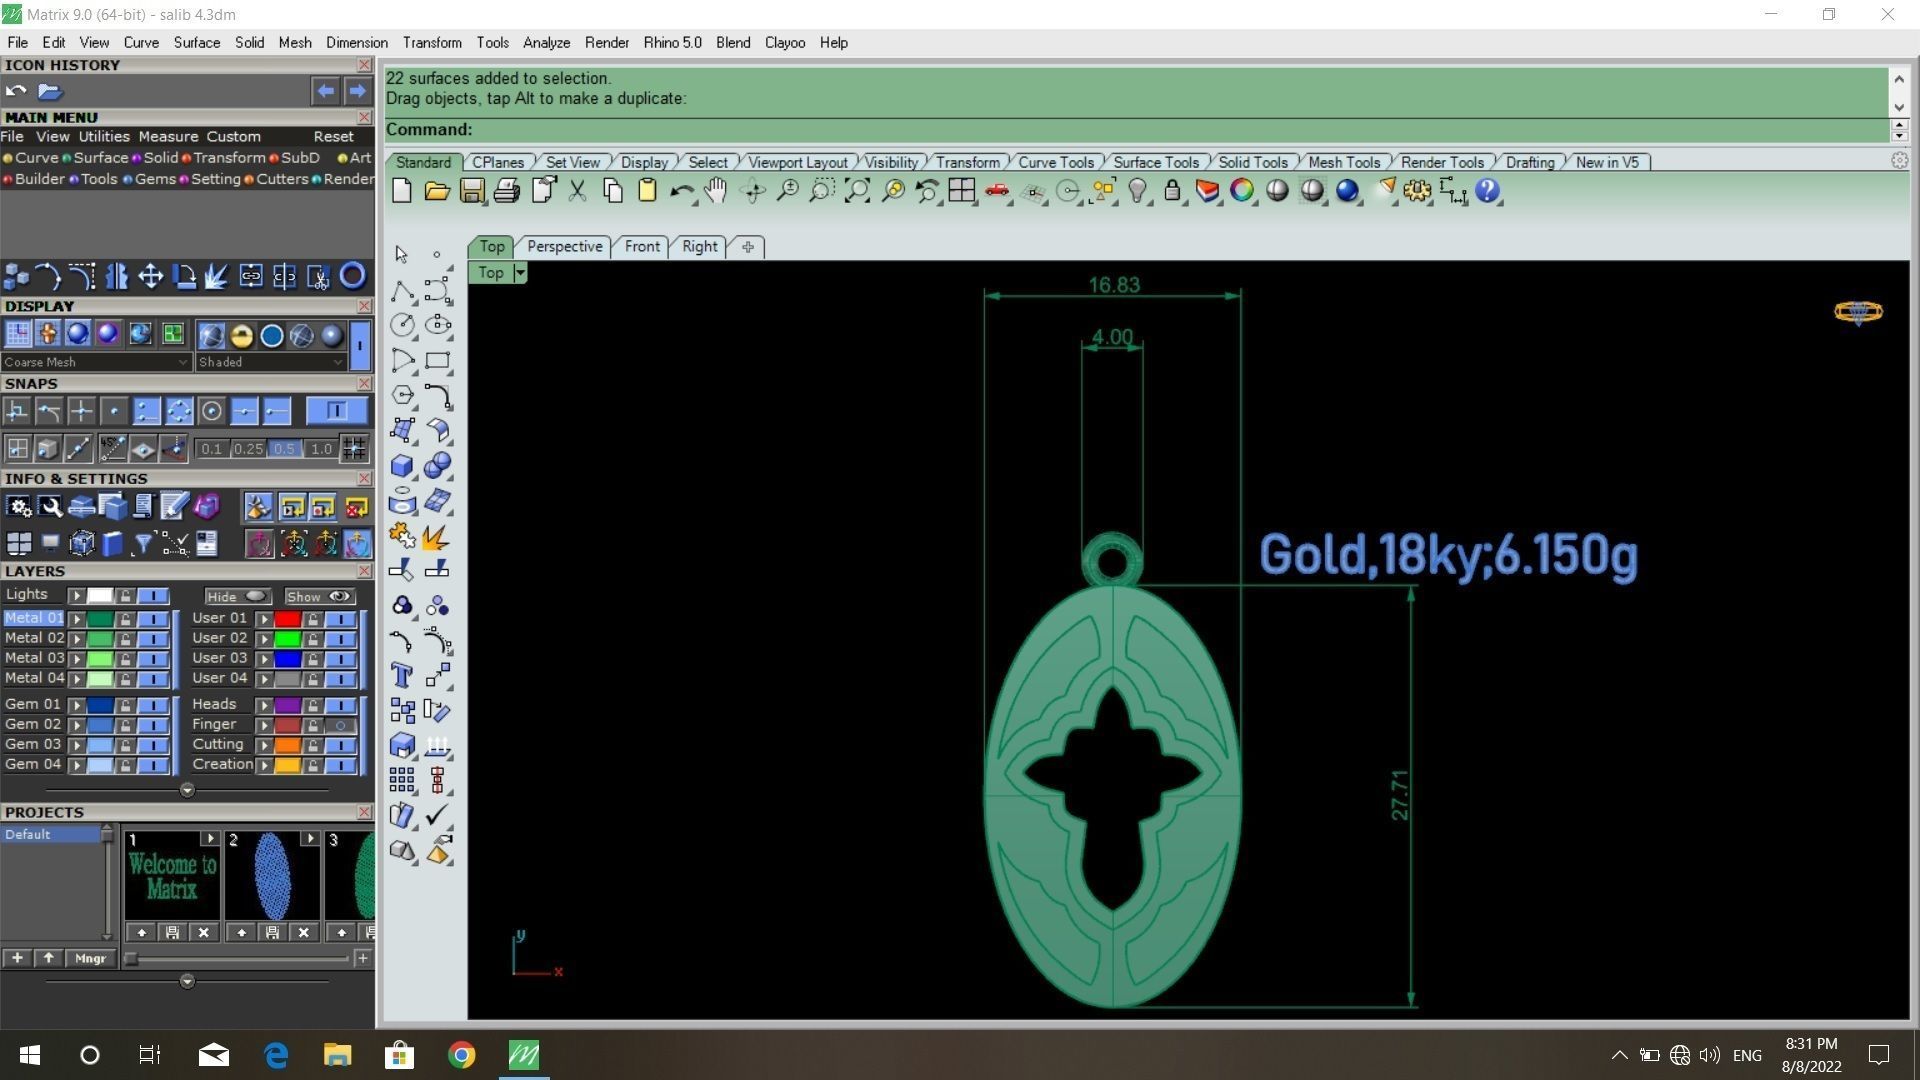Open the Shaded display mode dropdown
The height and width of the screenshot is (1080, 1920).
tap(270, 362)
